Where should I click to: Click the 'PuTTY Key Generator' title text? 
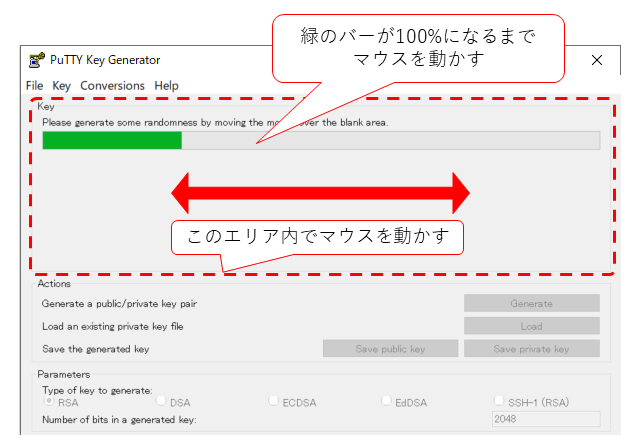[105, 60]
